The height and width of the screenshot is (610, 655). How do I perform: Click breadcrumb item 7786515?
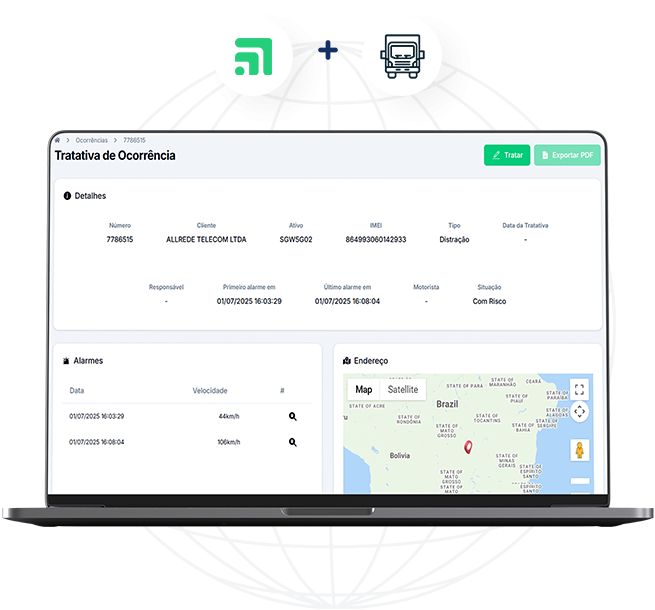[134, 140]
